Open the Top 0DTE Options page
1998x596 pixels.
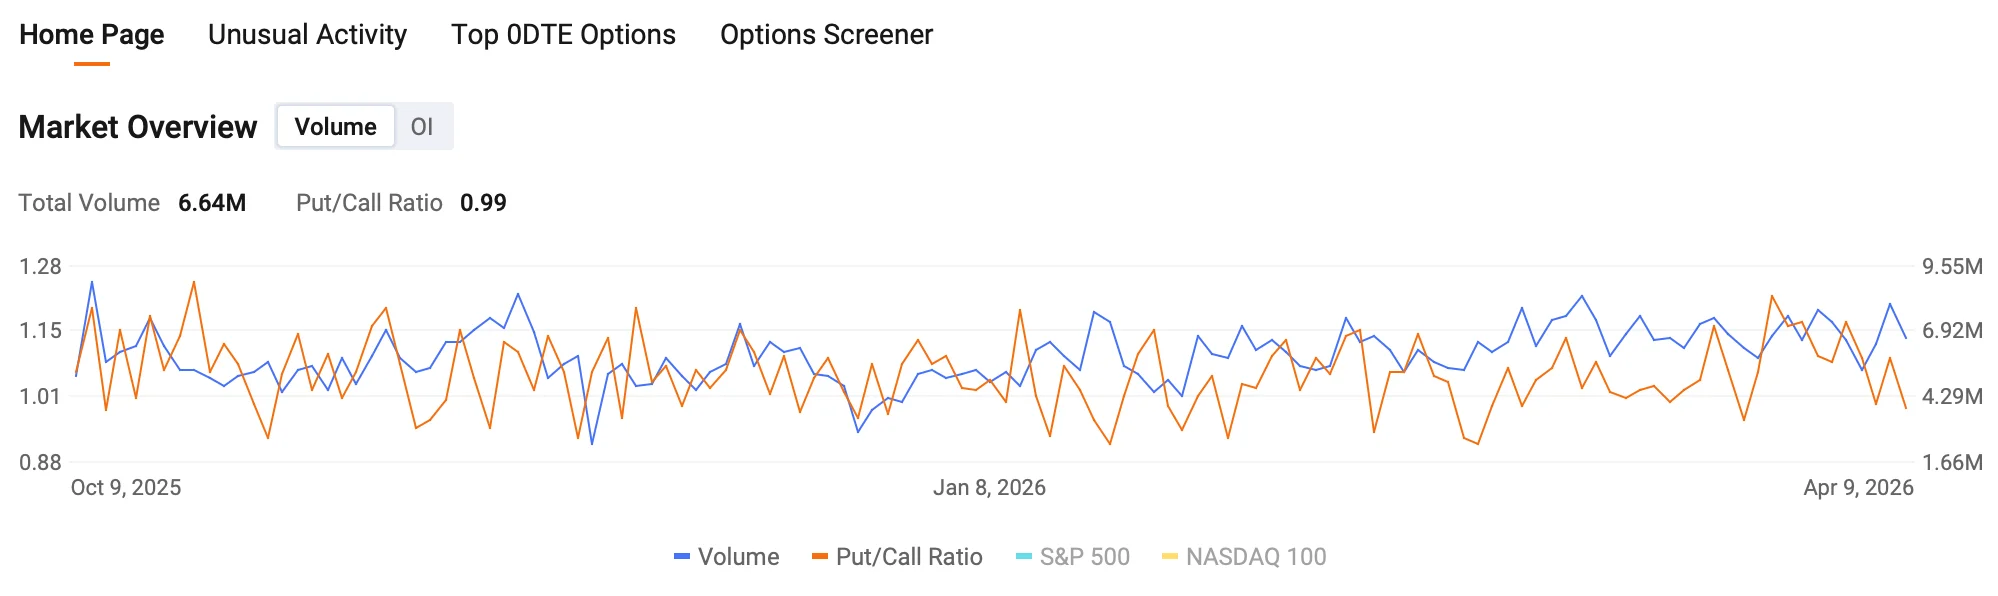point(564,34)
